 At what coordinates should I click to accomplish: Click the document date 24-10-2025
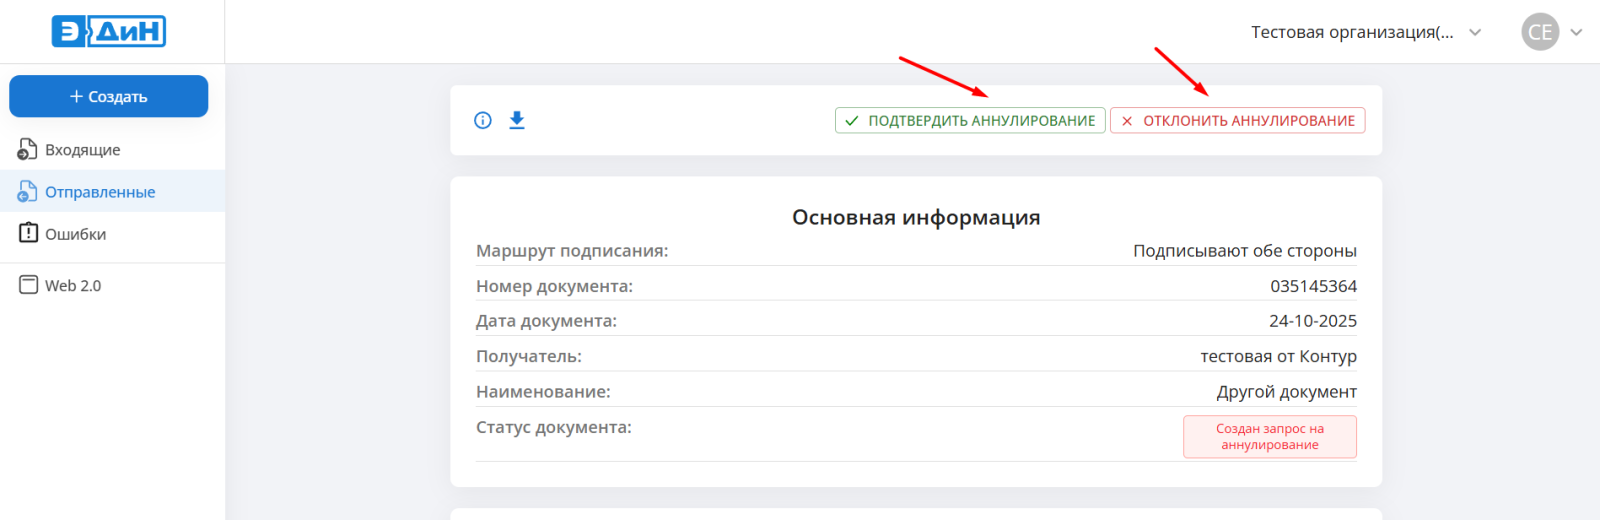[x=1312, y=322]
